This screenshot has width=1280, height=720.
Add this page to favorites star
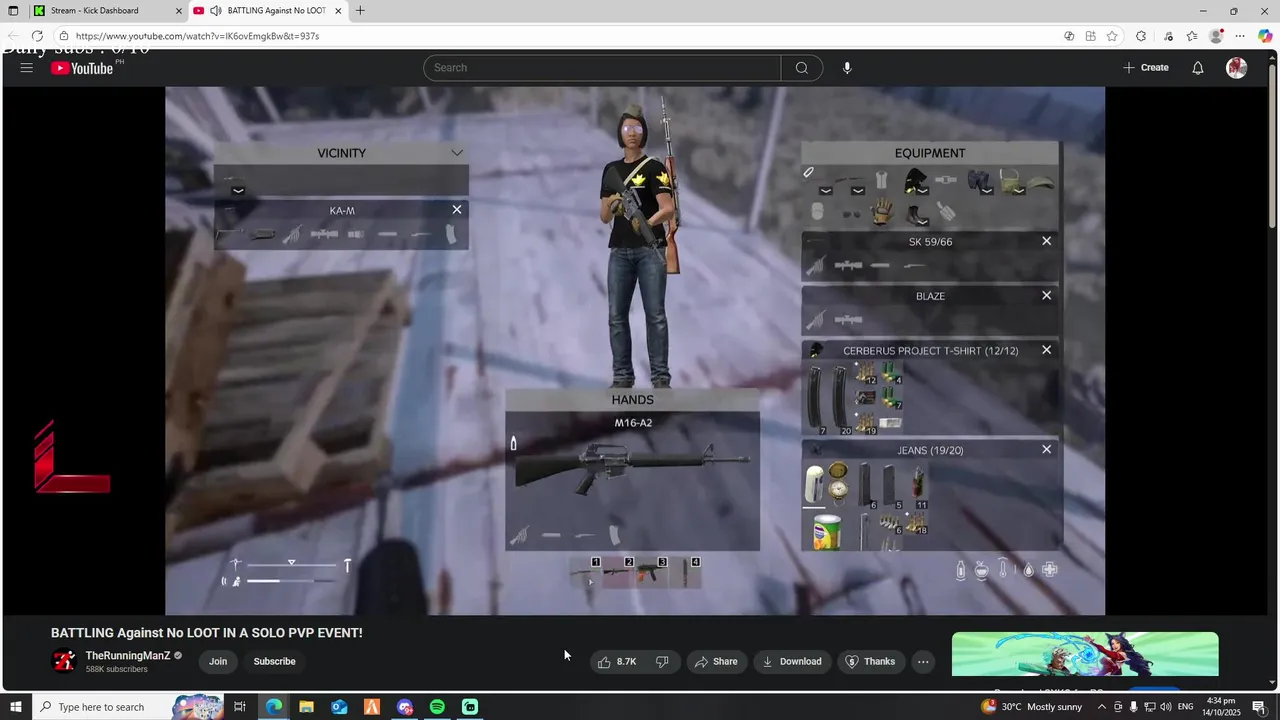(x=1112, y=36)
